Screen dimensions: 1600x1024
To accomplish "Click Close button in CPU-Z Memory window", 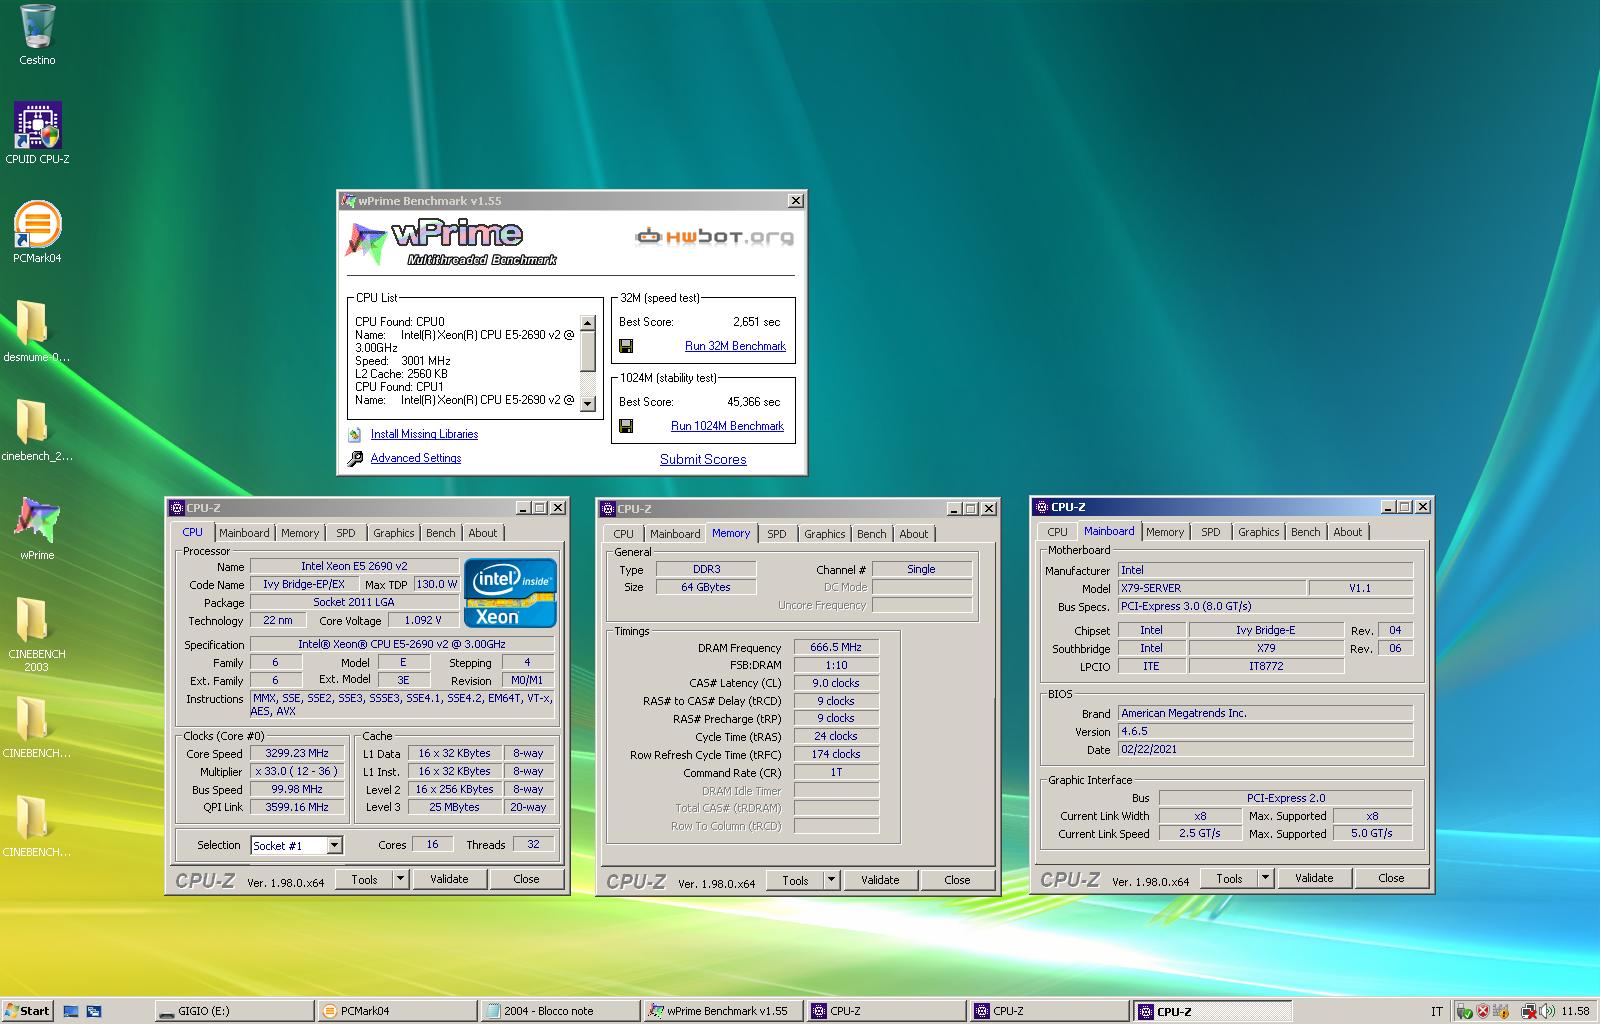I will [957, 881].
